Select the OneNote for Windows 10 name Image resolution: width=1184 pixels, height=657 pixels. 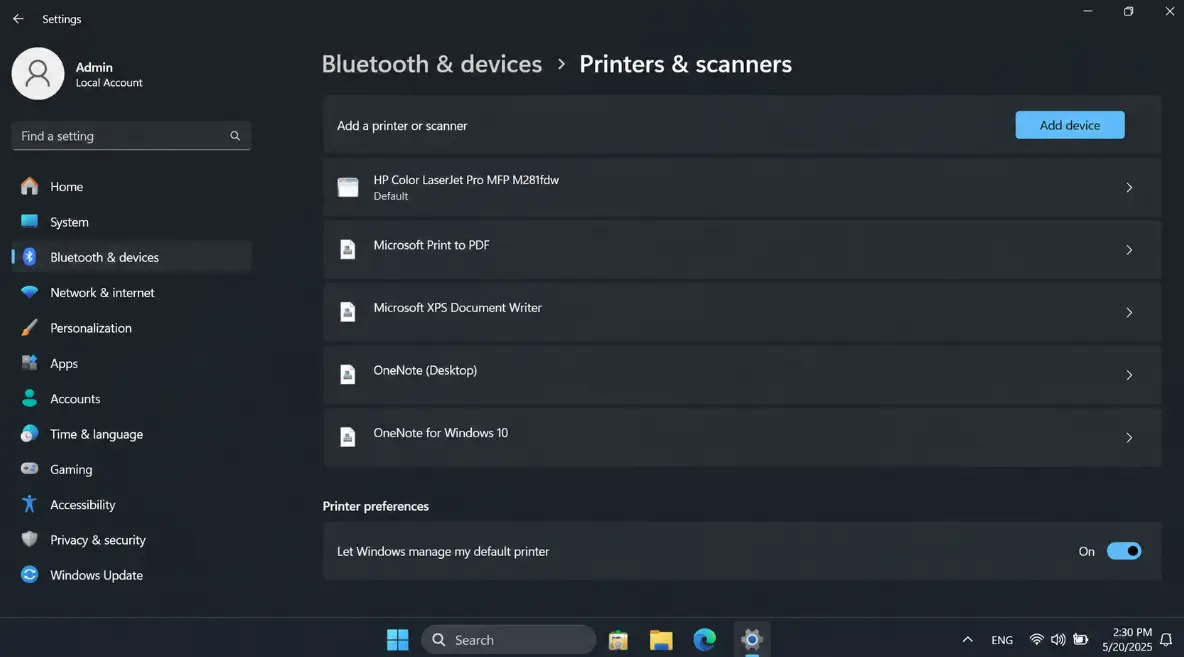coord(440,433)
